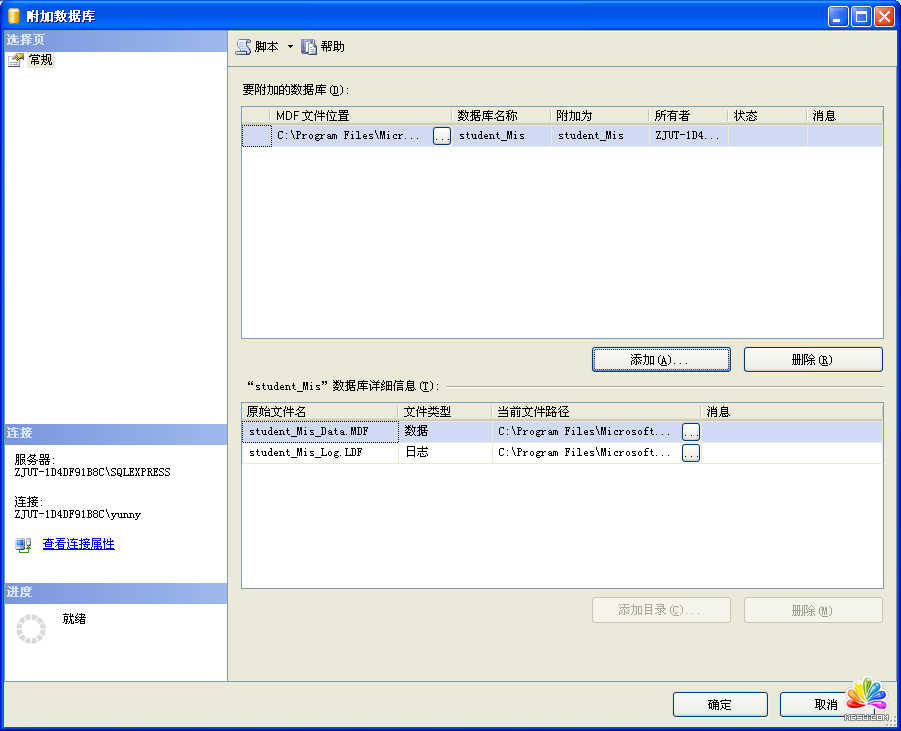Browse path for student_Mis_Log.LDF with the ellipsis
Screen dimensions: 901x731
click(x=691, y=453)
